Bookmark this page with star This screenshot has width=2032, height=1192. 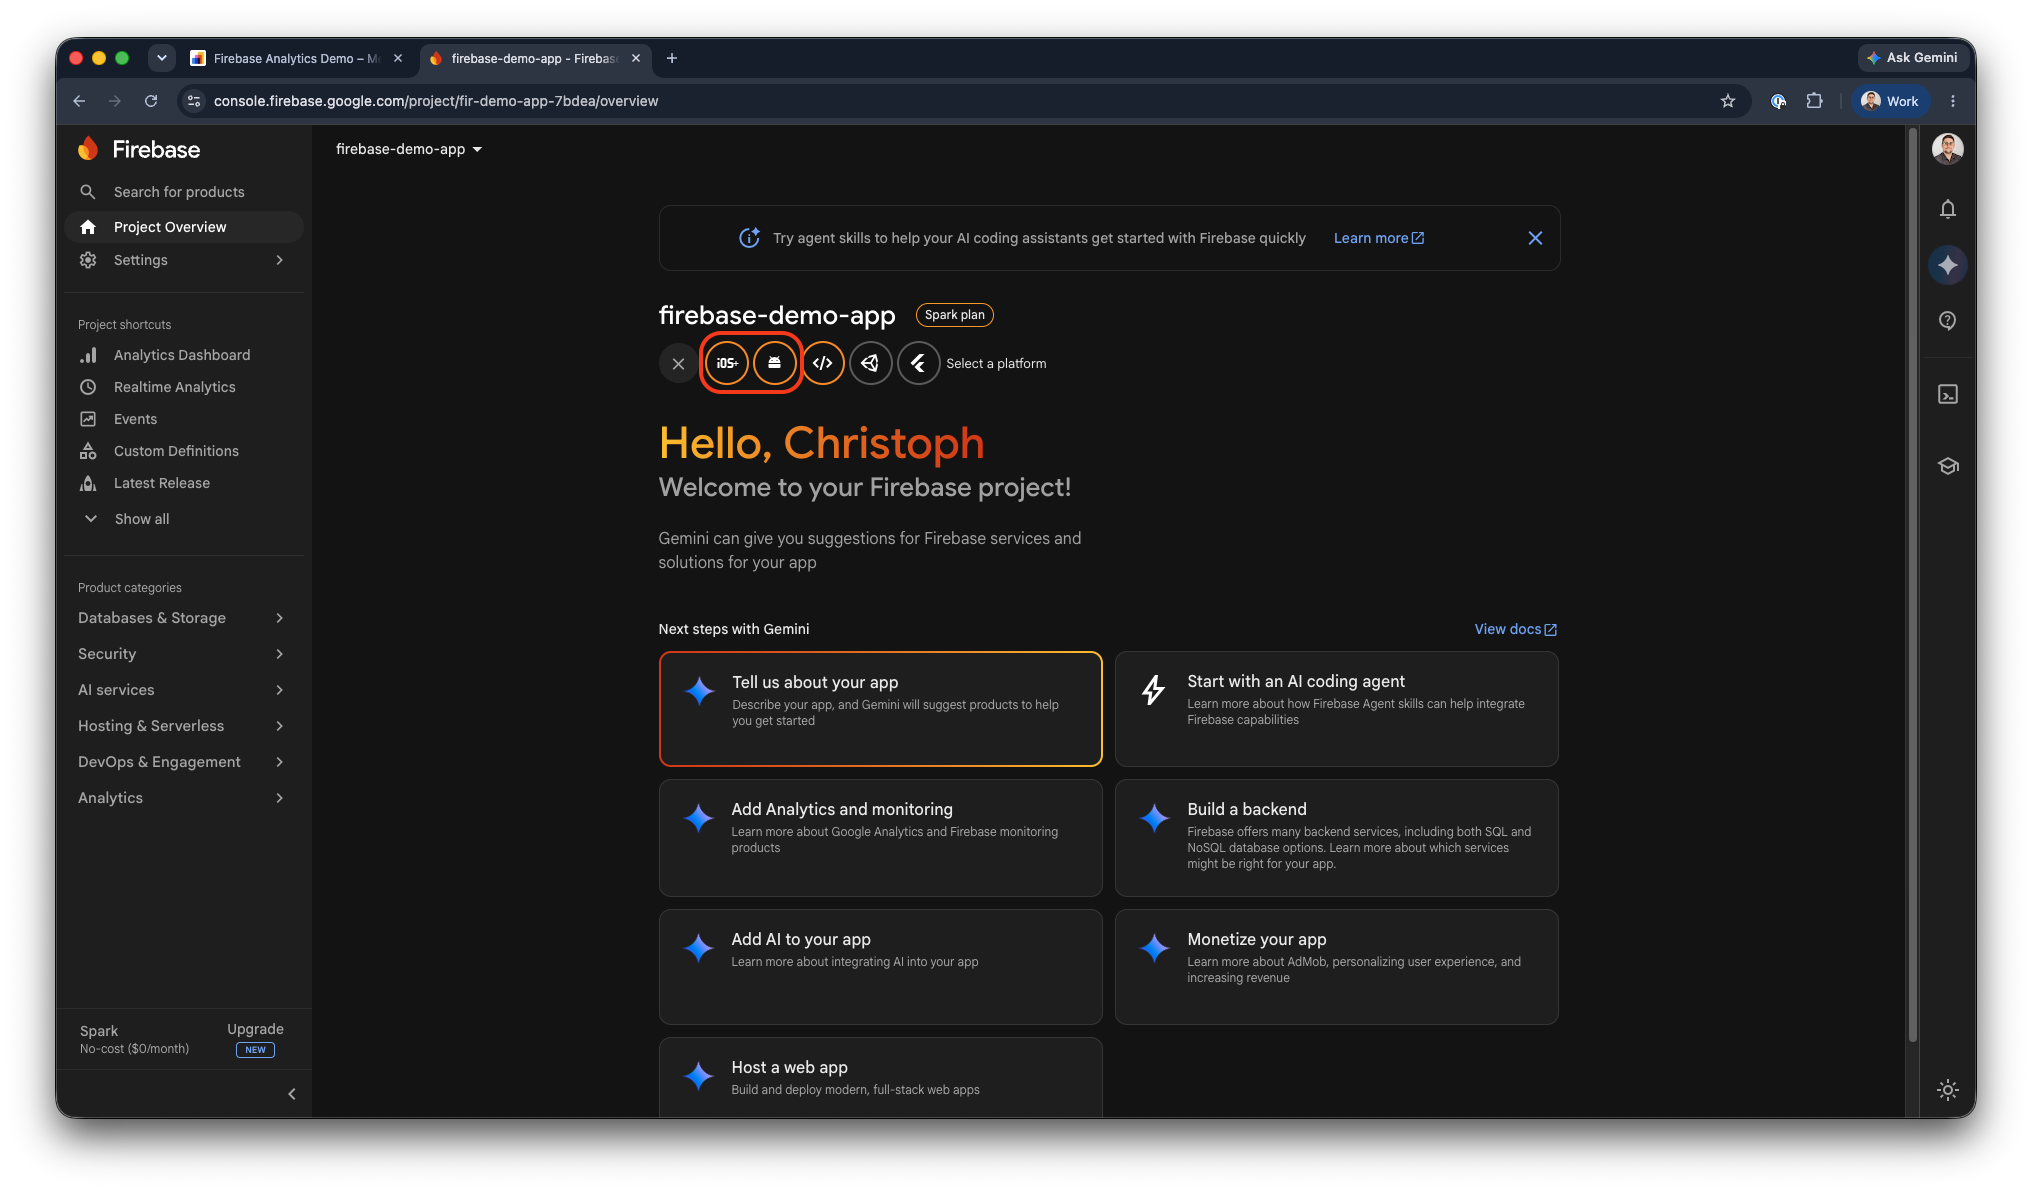point(1727,101)
